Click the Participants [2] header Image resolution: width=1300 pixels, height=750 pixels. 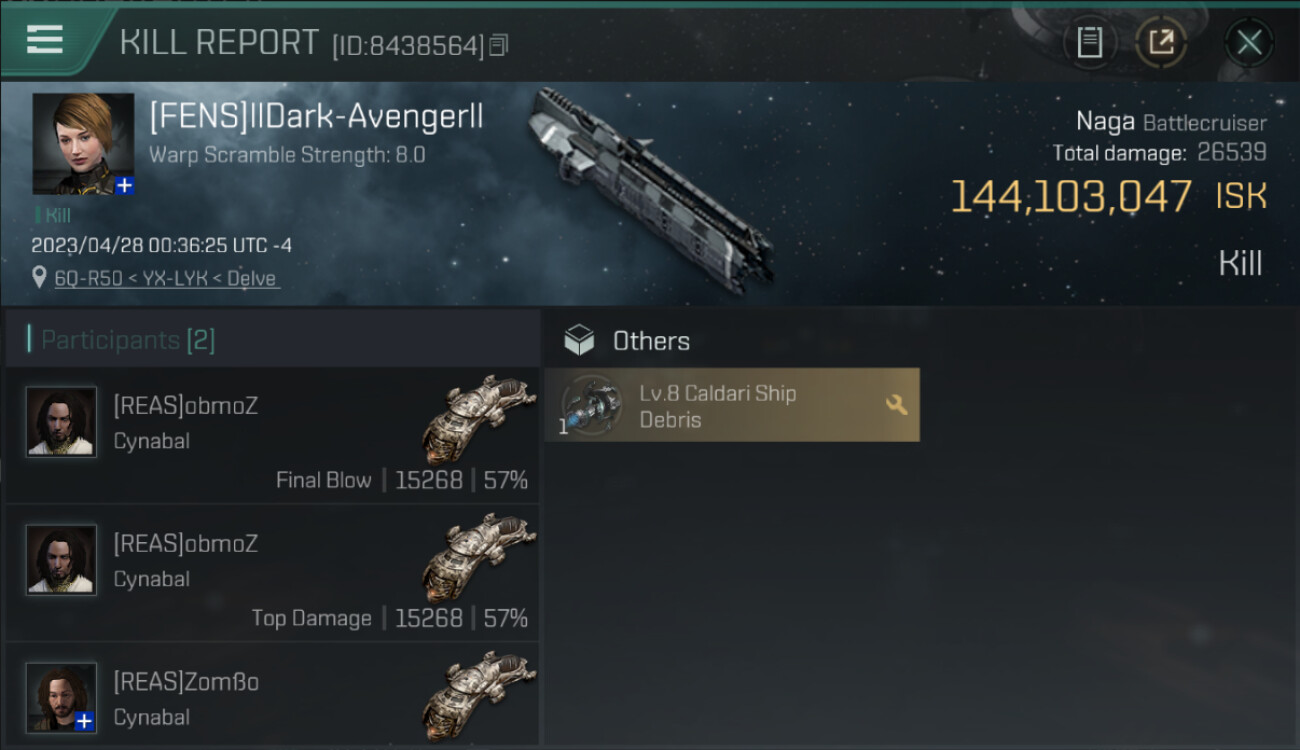tap(121, 340)
